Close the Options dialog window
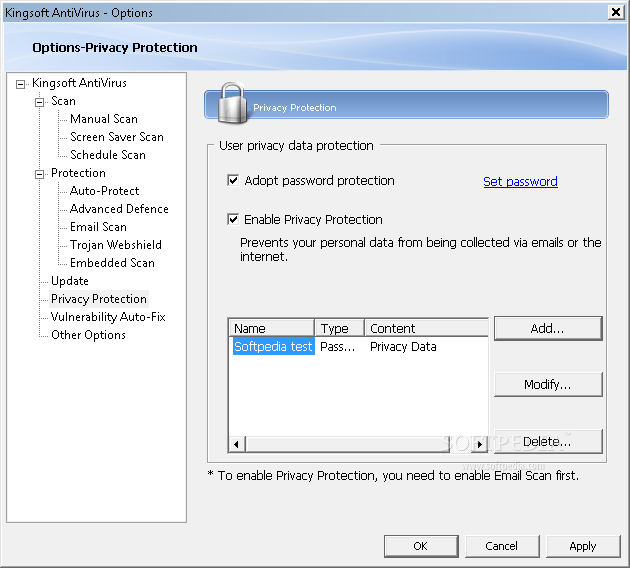This screenshot has width=630, height=568. click(x=615, y=12)
